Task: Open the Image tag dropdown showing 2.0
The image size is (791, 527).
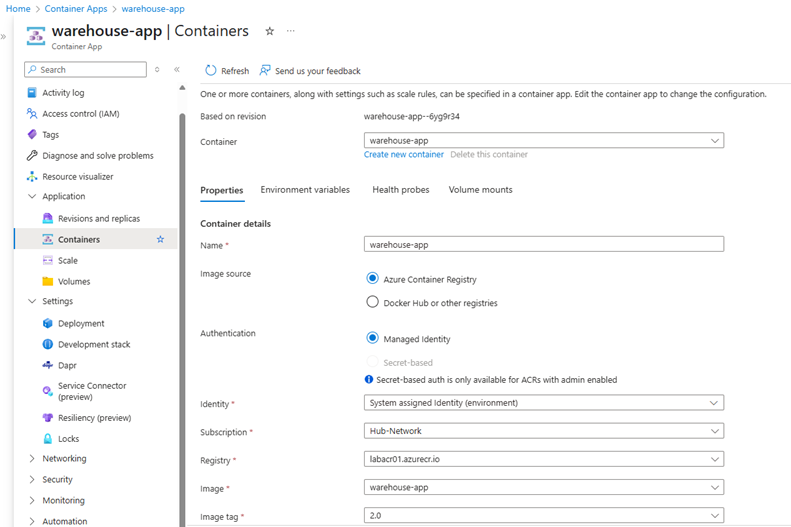Action: (544, 515)
